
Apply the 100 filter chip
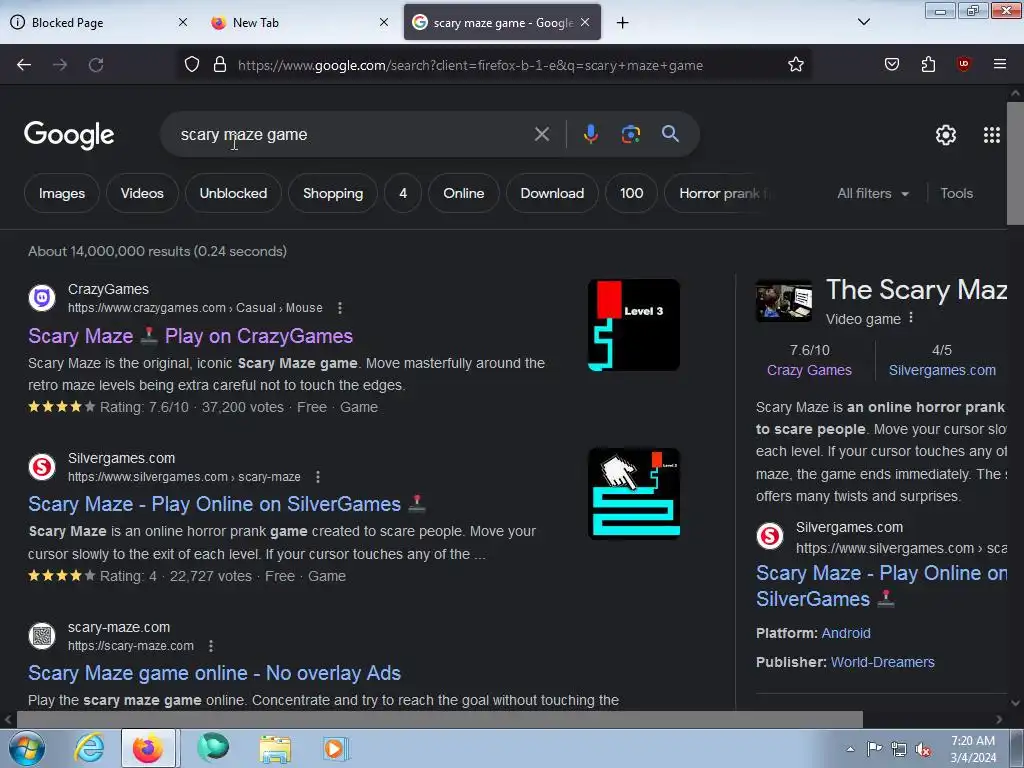pos(632,193)
